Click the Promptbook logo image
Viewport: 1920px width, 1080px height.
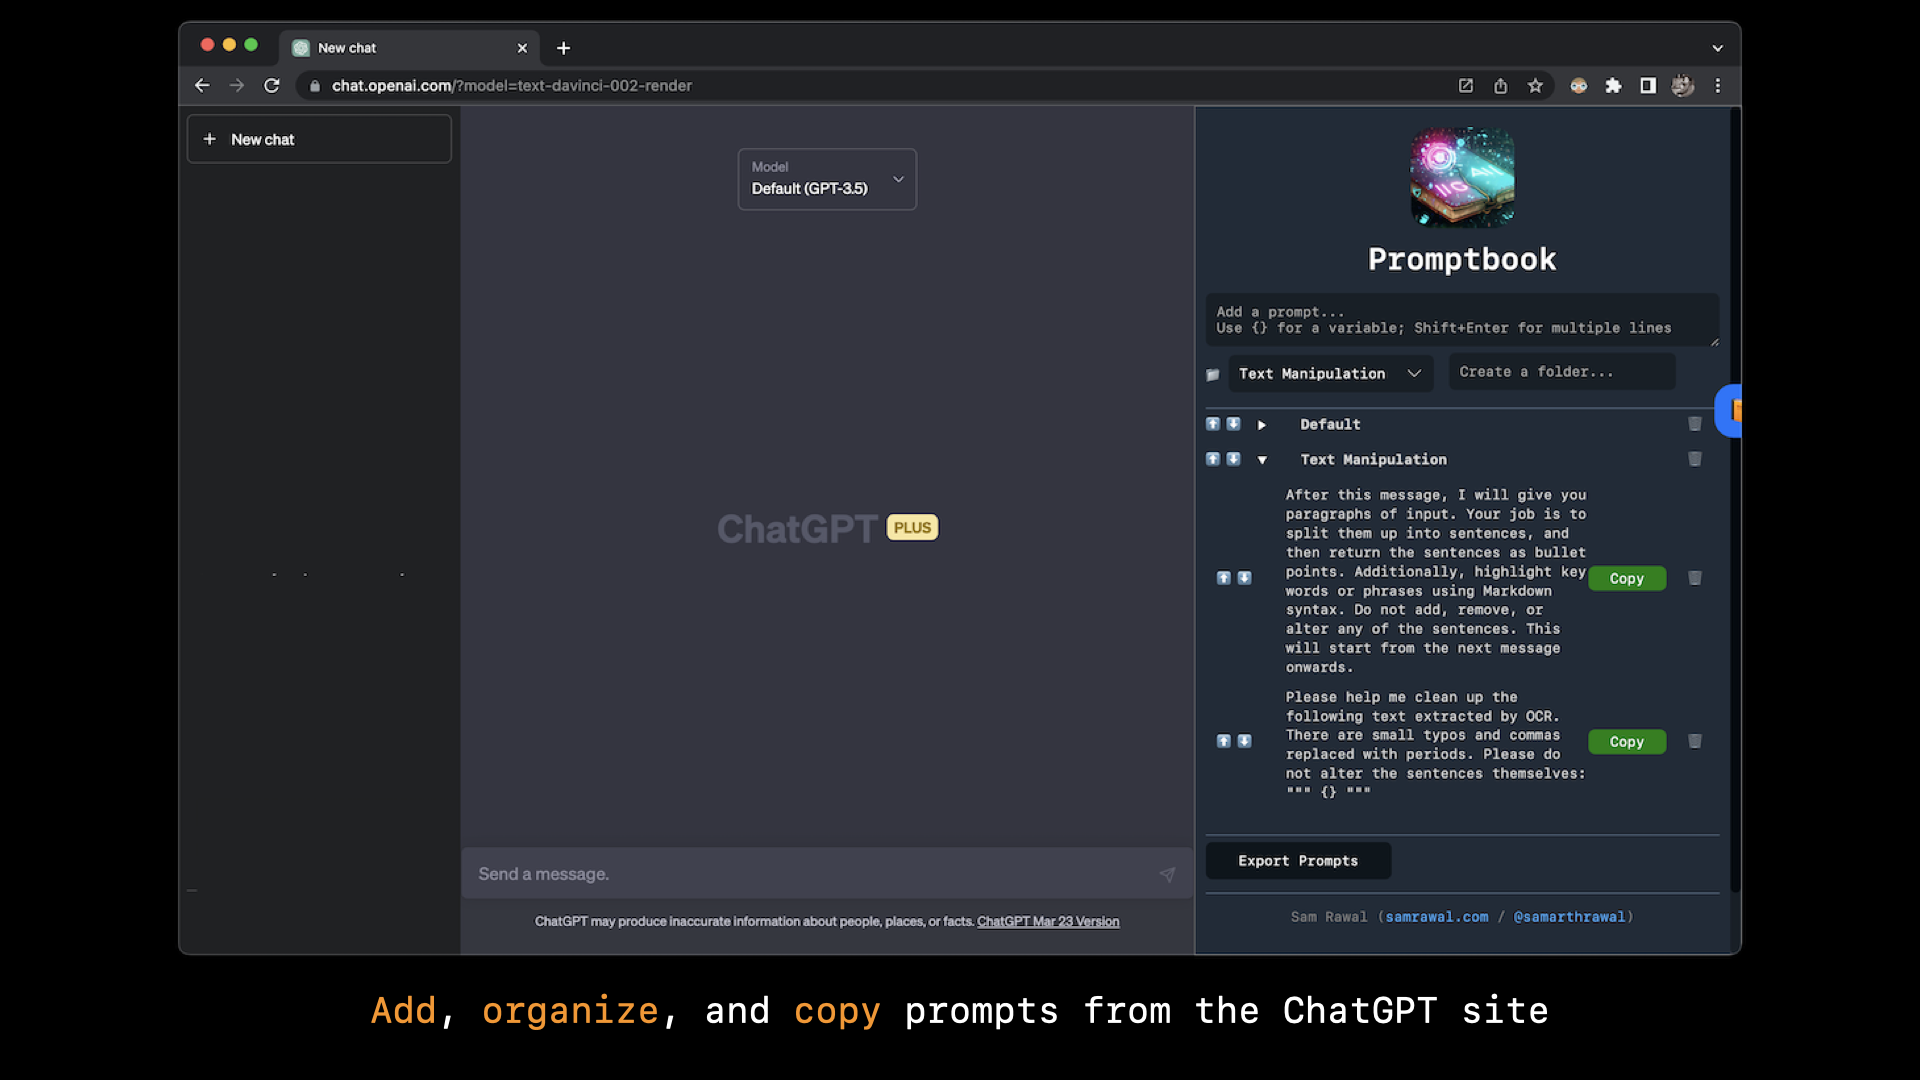(x=1462, y=178)
